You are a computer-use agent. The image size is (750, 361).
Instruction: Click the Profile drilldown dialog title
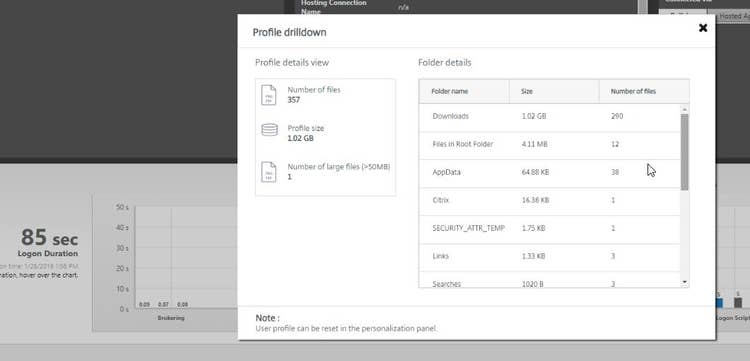click(x=289, y=33)
